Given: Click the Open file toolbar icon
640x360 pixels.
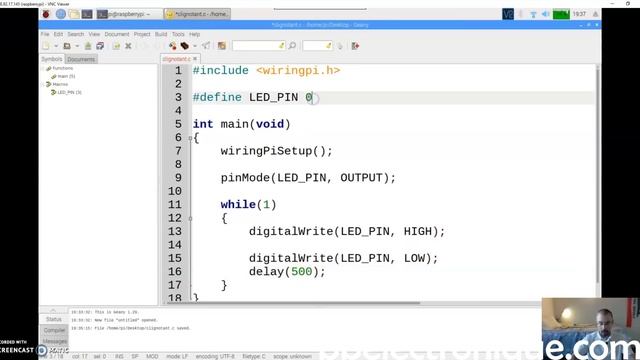Looking at the screenshot, I should point(67,46).
